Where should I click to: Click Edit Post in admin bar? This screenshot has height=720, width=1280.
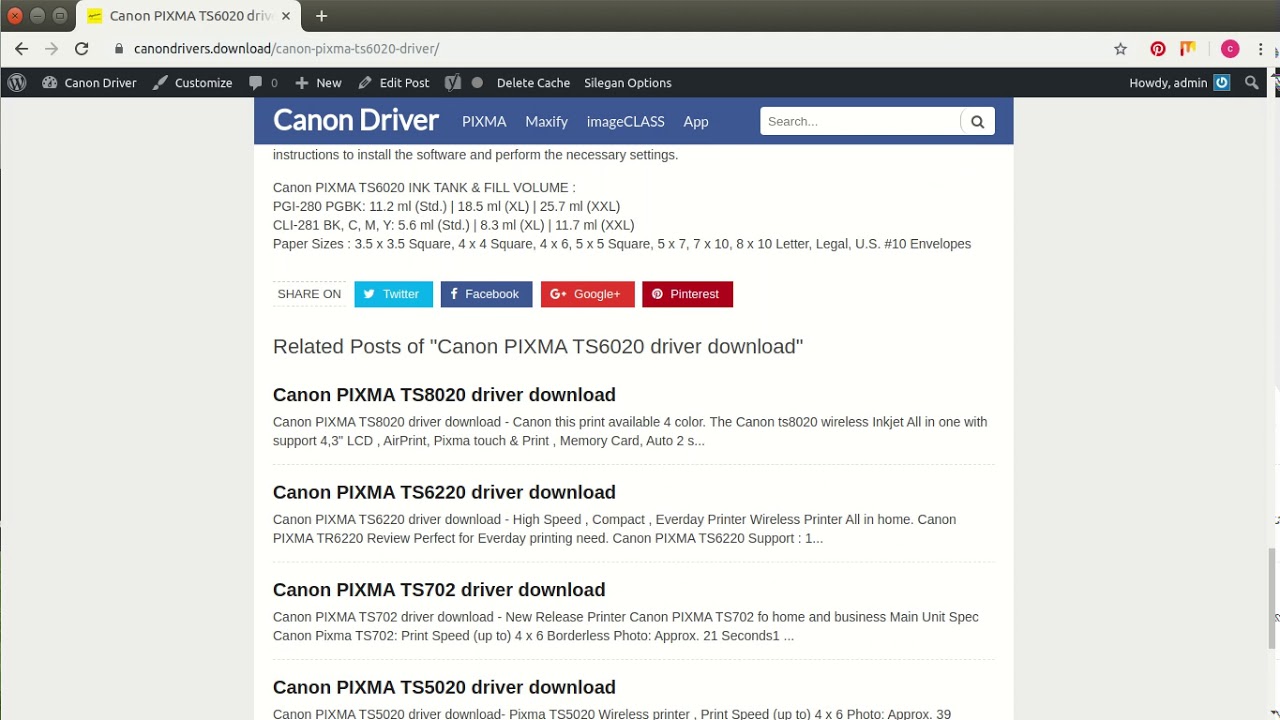click(394, 83)
